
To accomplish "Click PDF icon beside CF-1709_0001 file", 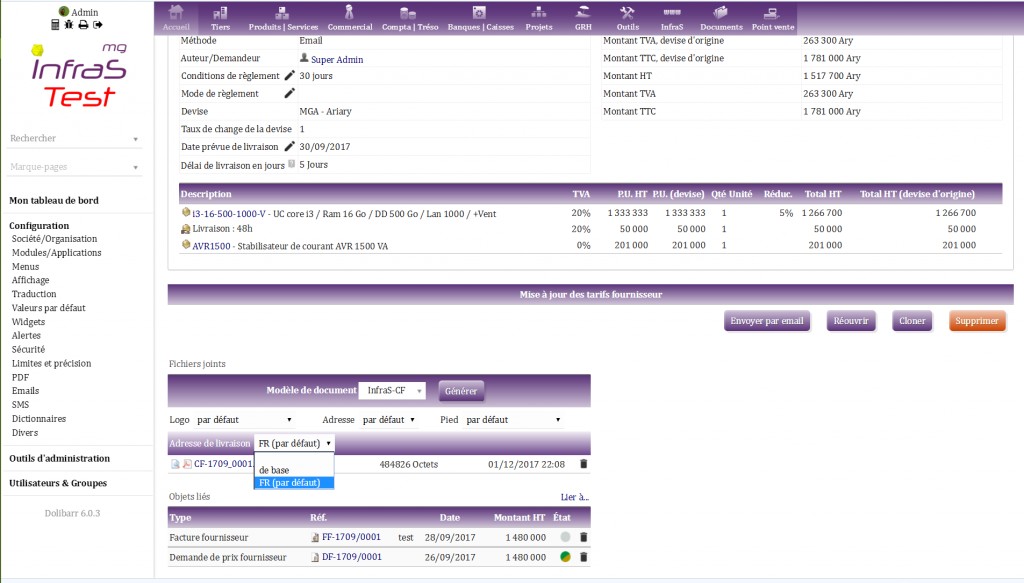I will point(187,464).
